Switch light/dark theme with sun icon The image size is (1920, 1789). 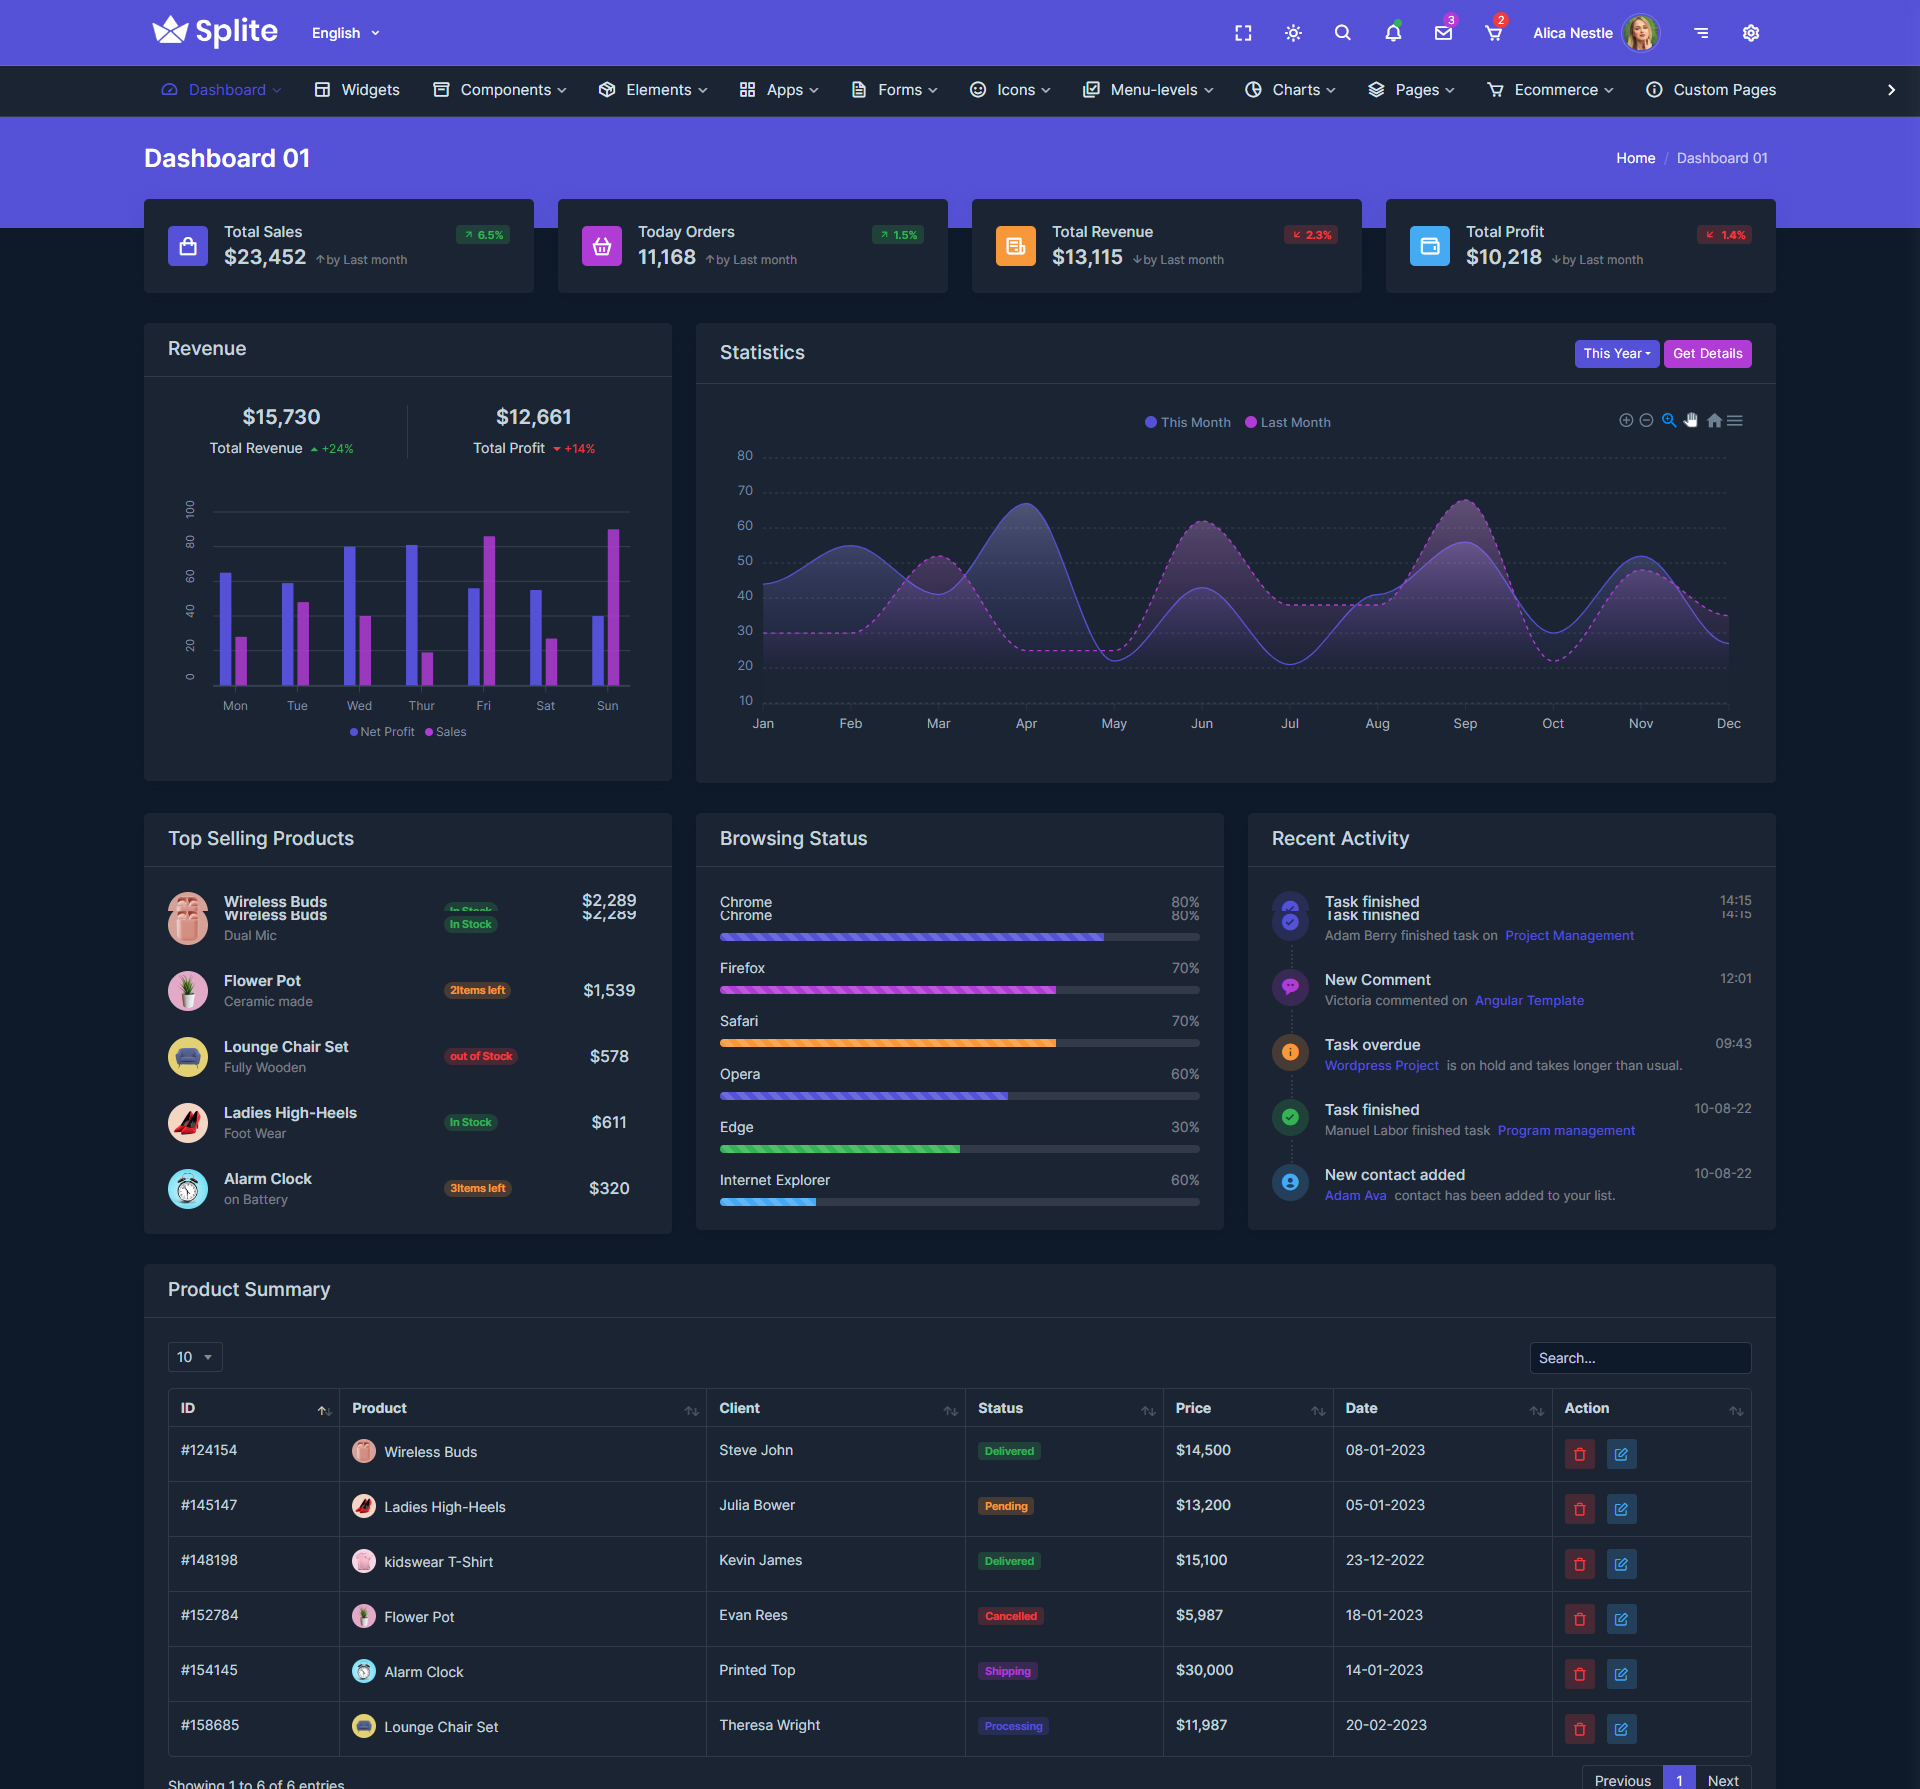pos(1293,33)
